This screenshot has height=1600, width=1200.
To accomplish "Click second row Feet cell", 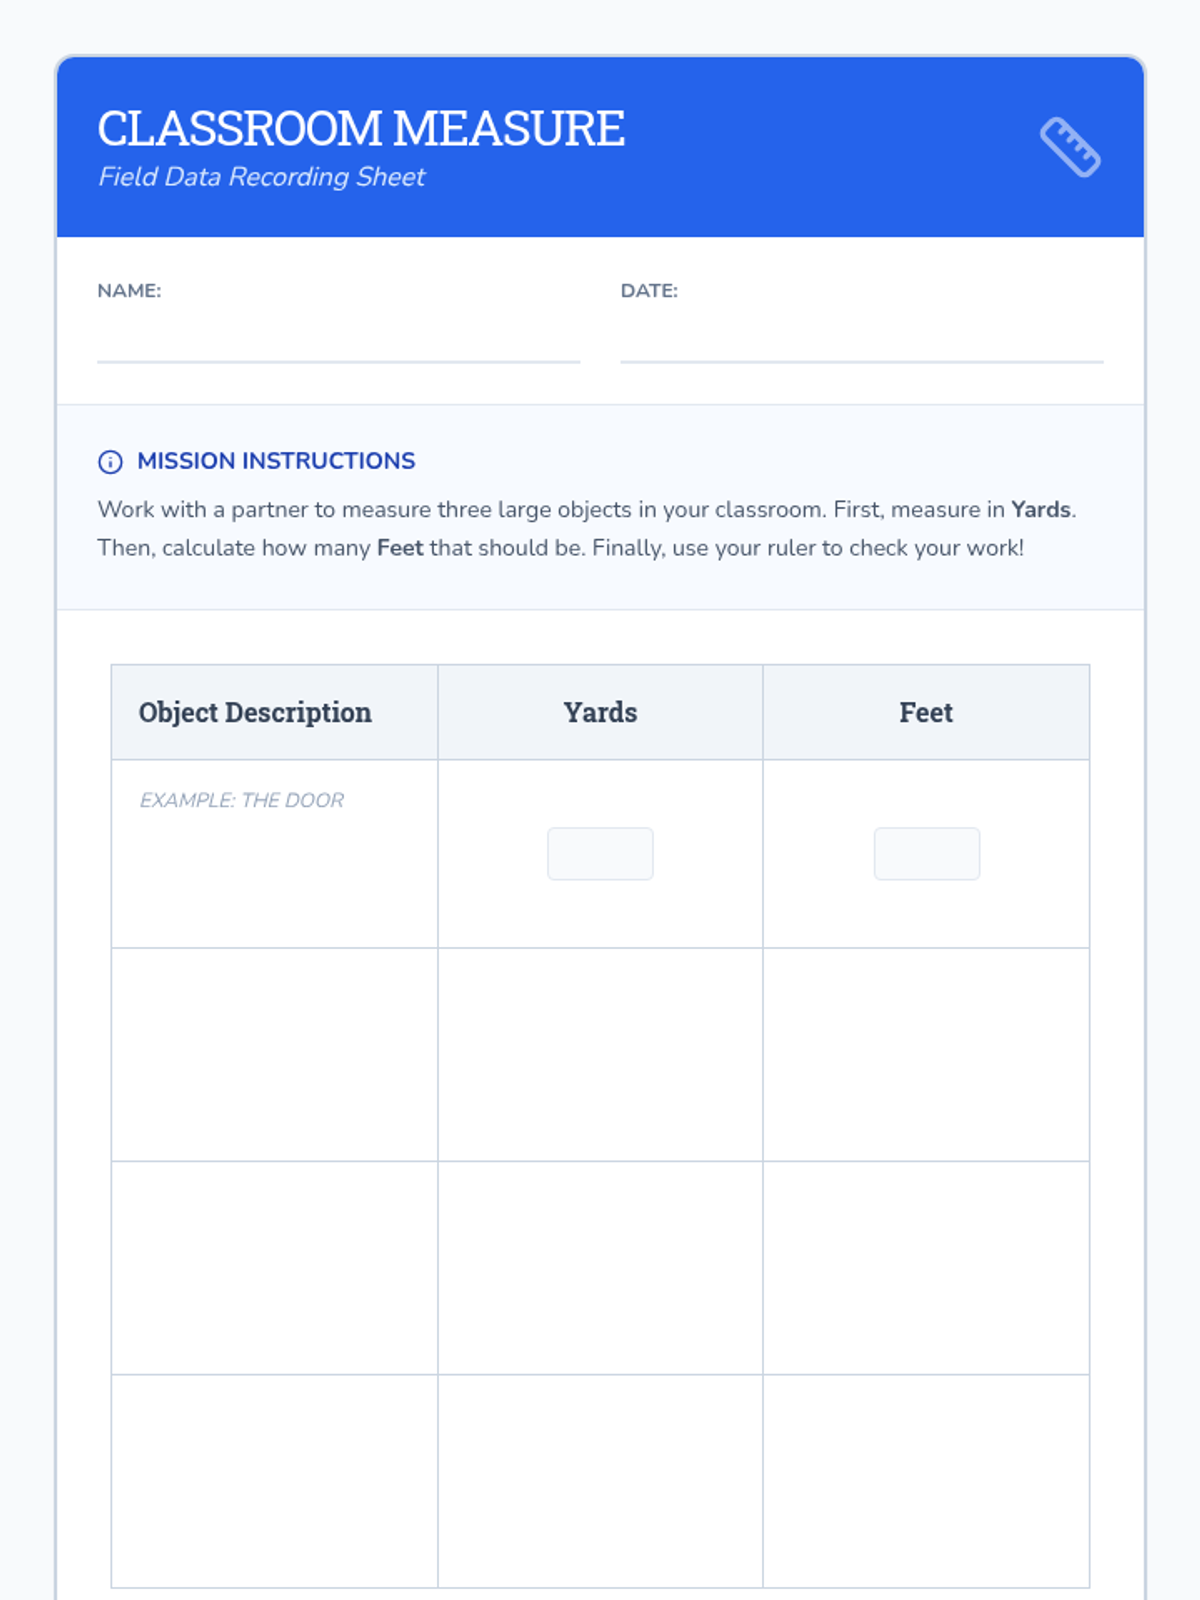I will click(926, 1055).
